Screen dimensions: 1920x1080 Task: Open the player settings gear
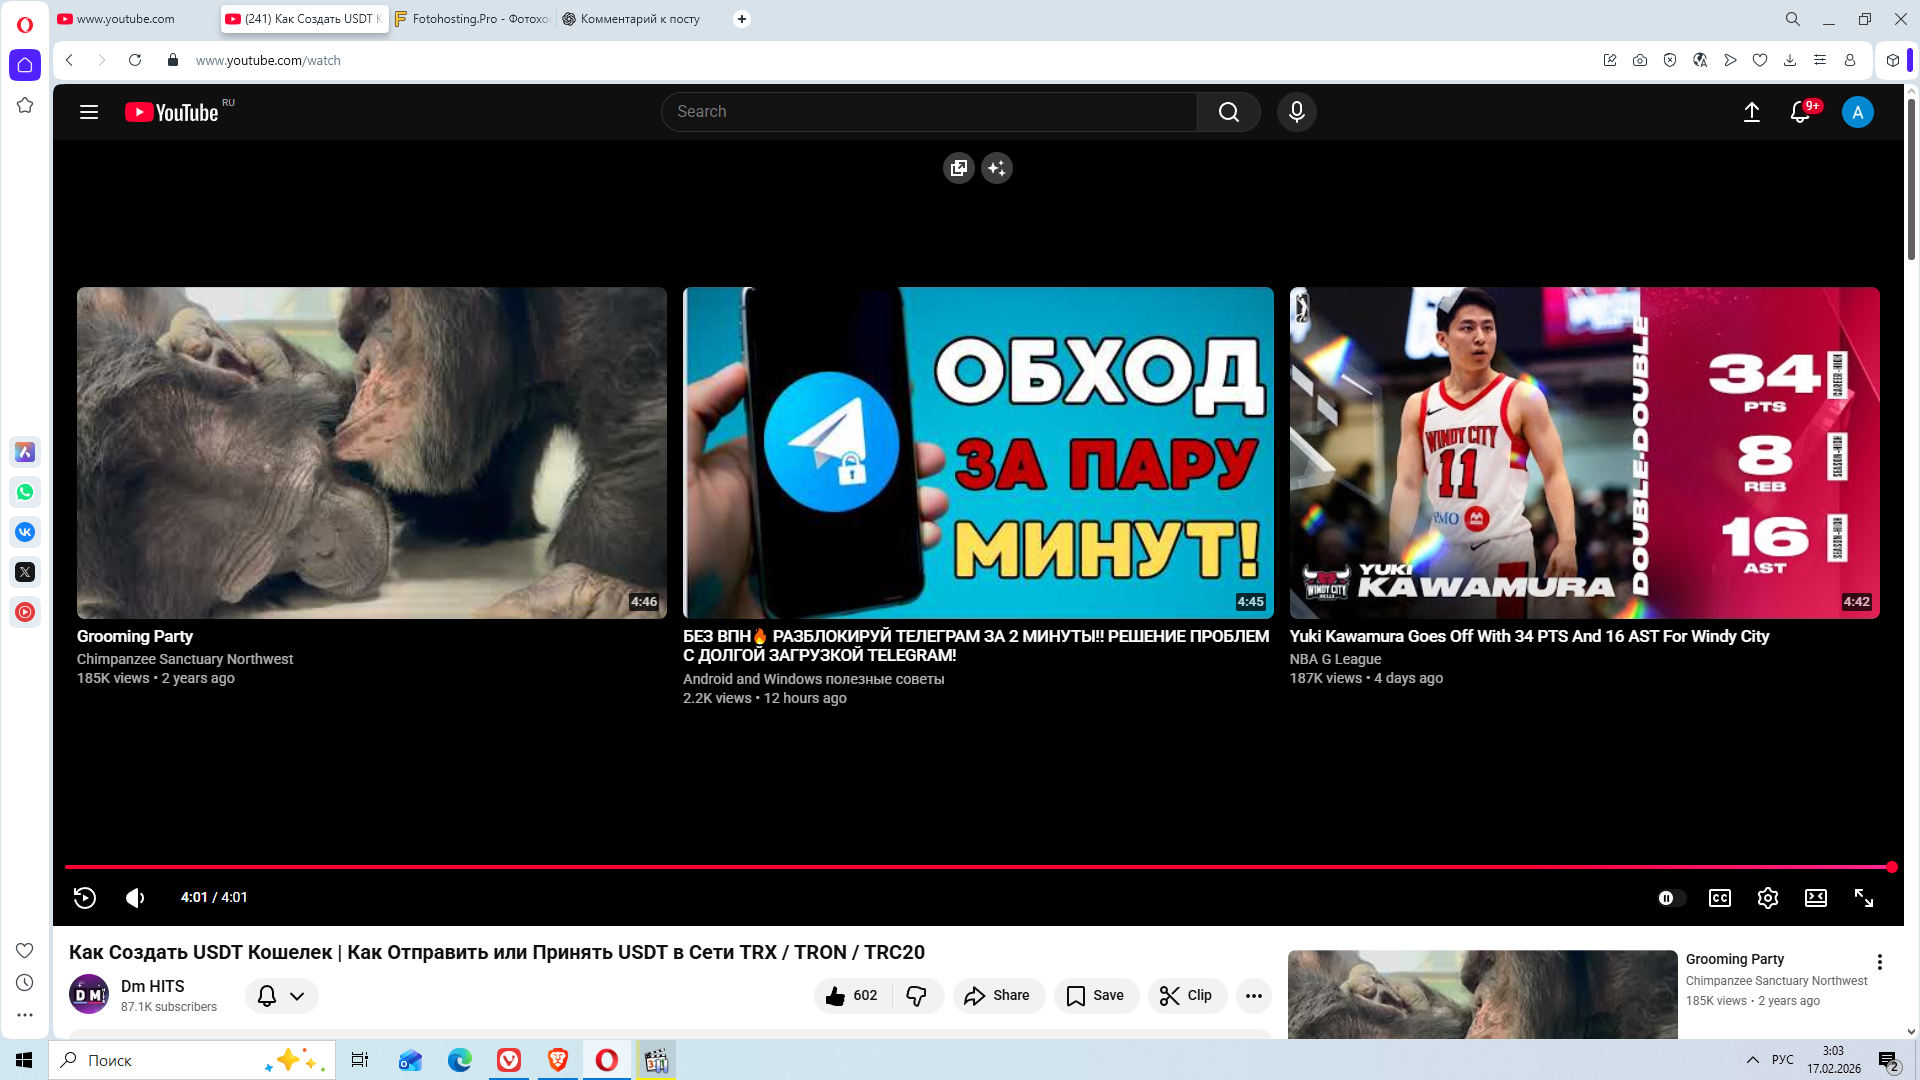click(x=1767, y=898)
